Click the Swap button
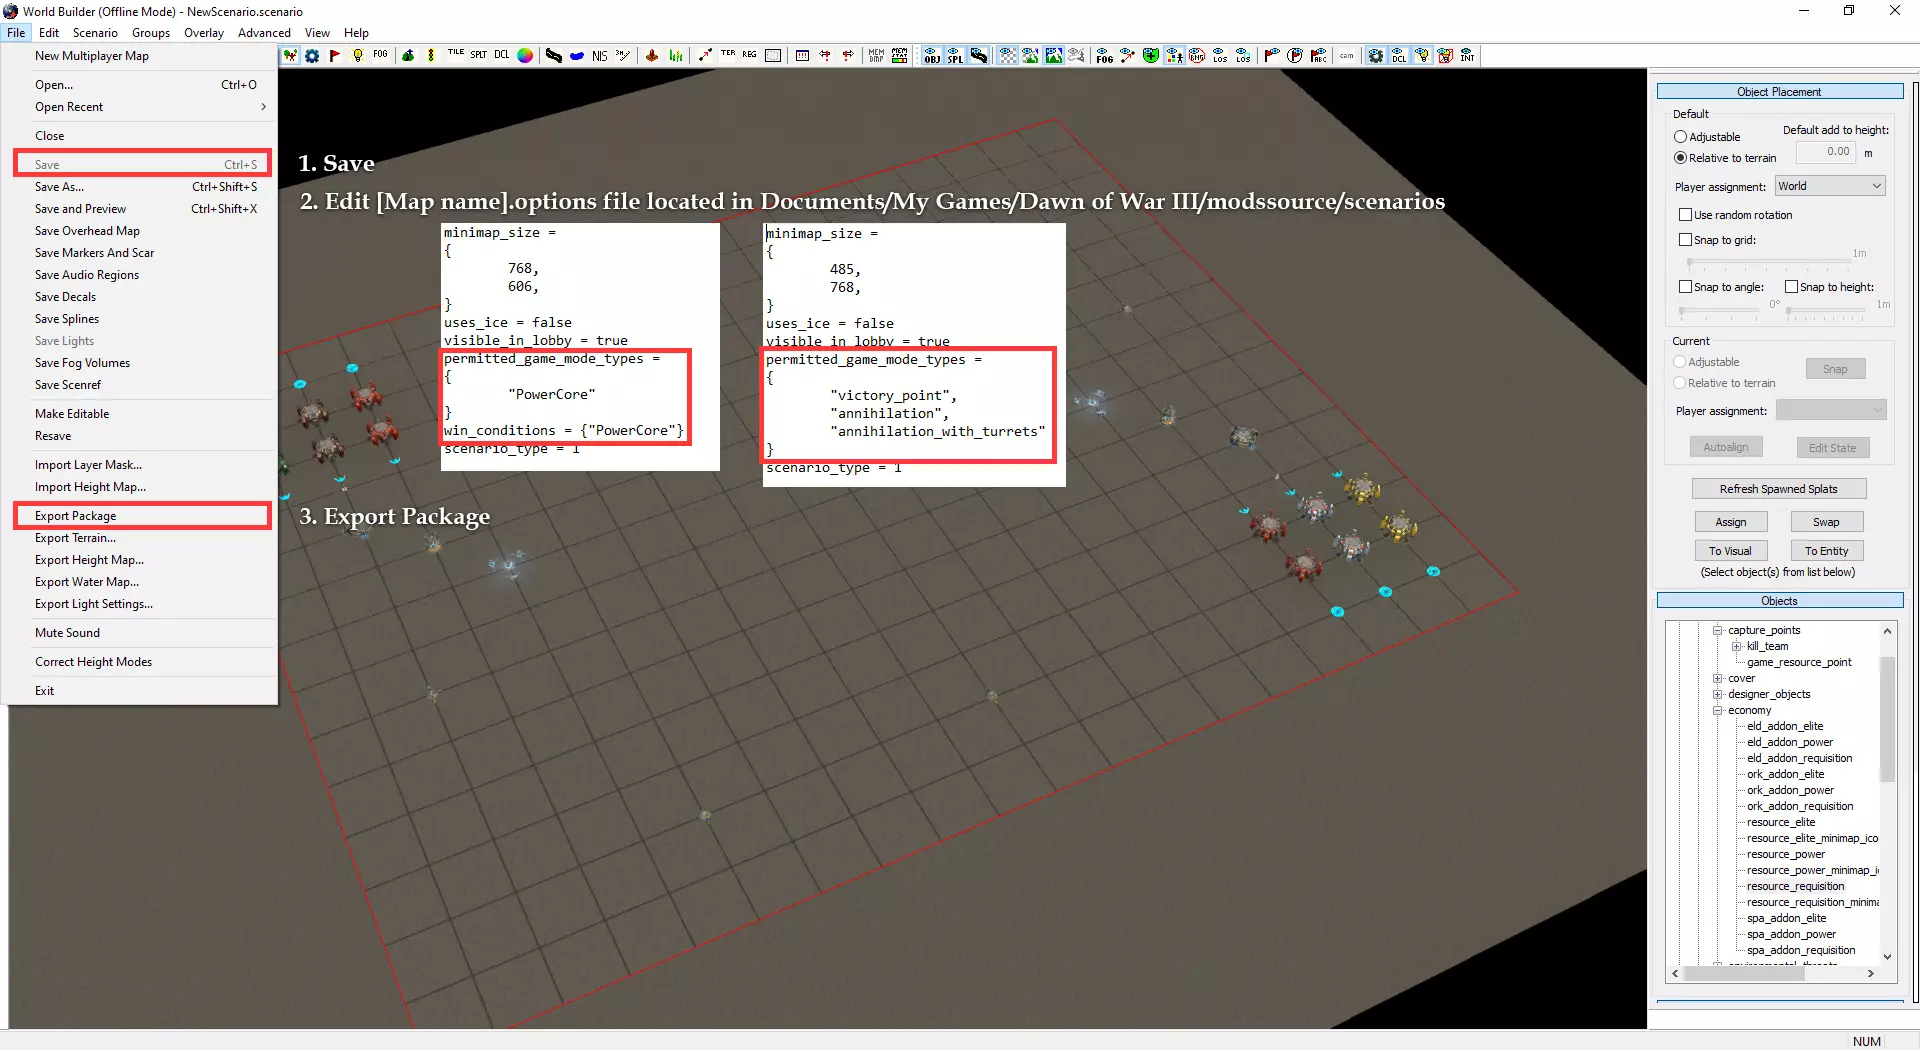1920x1050 pixels. point(1826,522)
